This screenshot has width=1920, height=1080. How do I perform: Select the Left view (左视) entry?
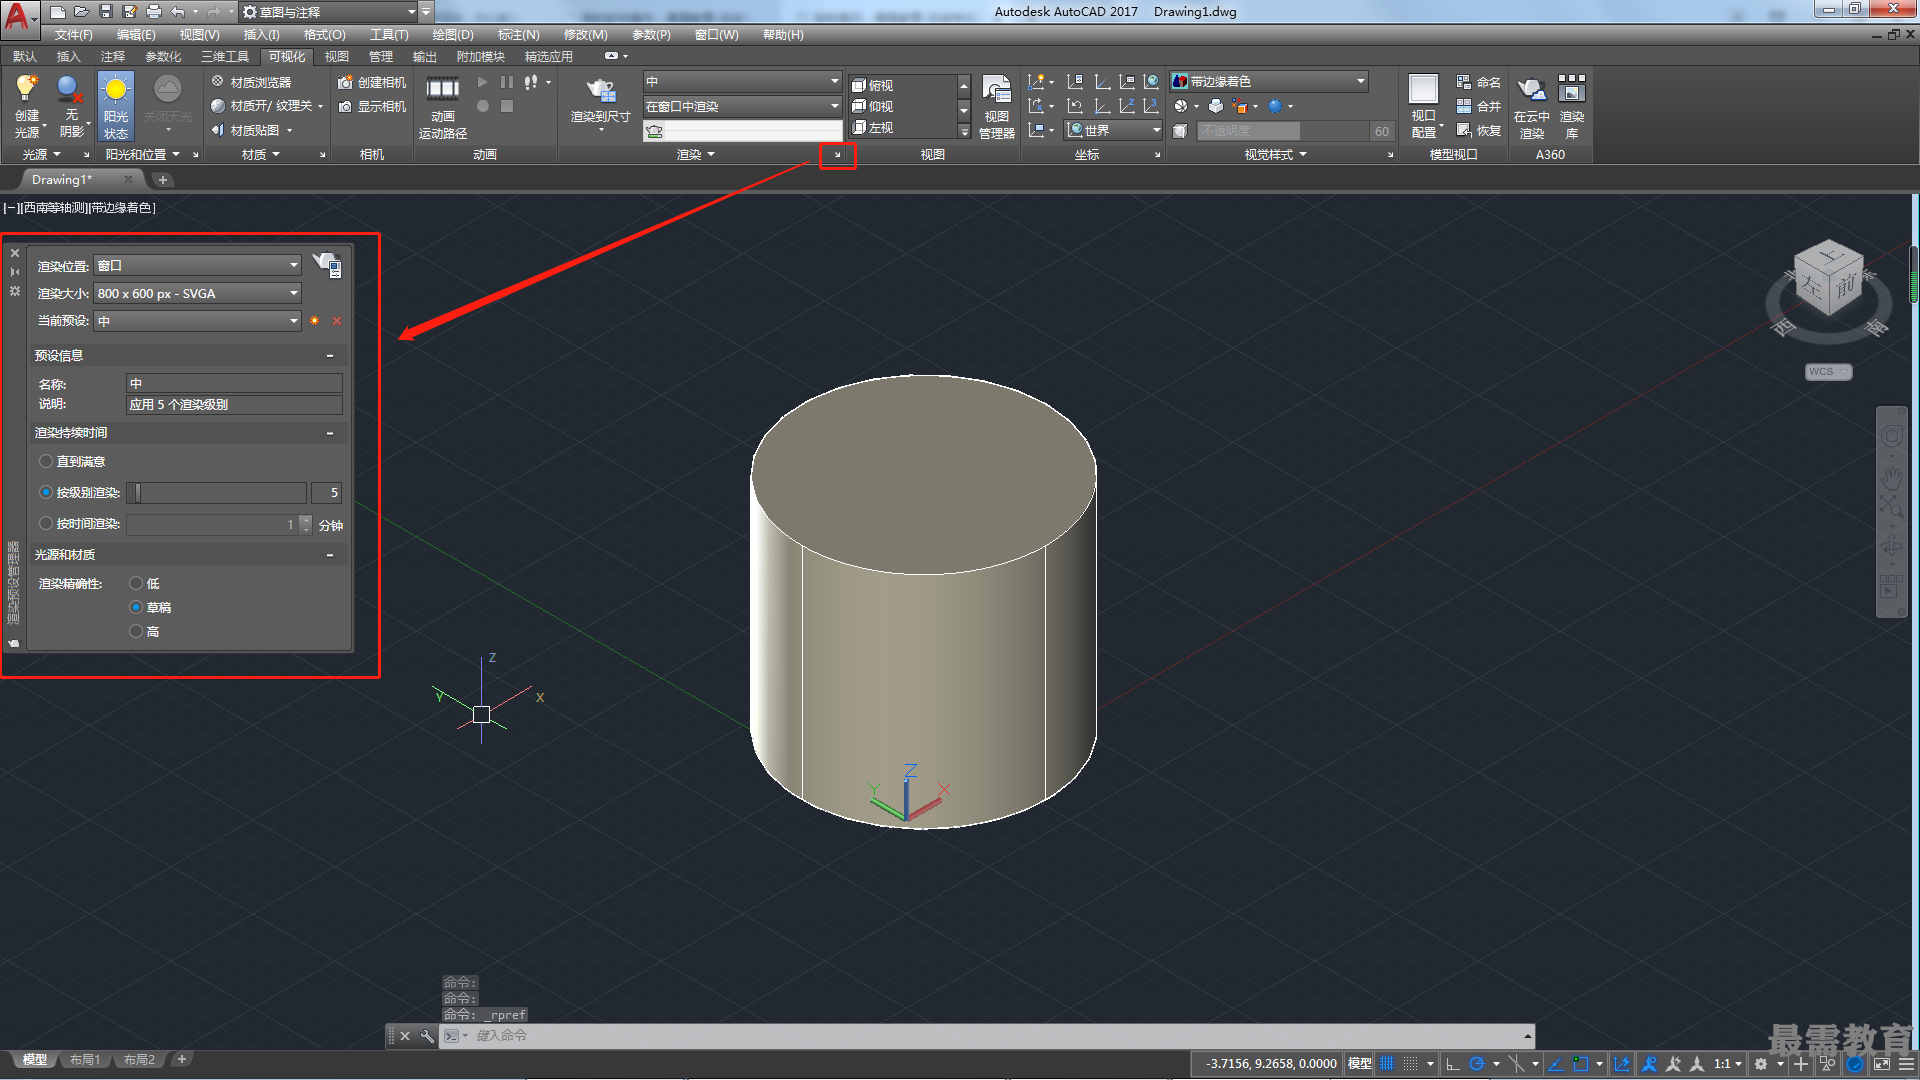point(873,128)
